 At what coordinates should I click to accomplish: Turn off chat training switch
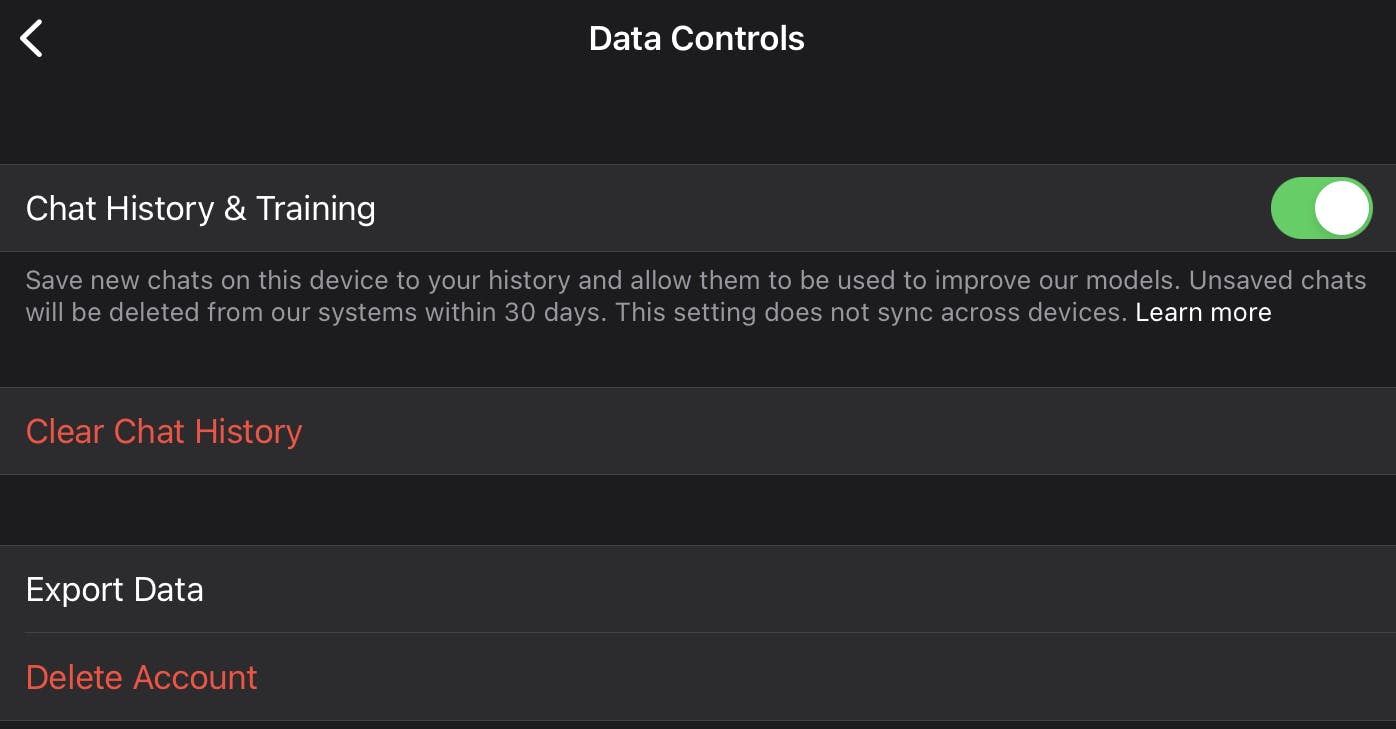click(x=1321, y=208)
